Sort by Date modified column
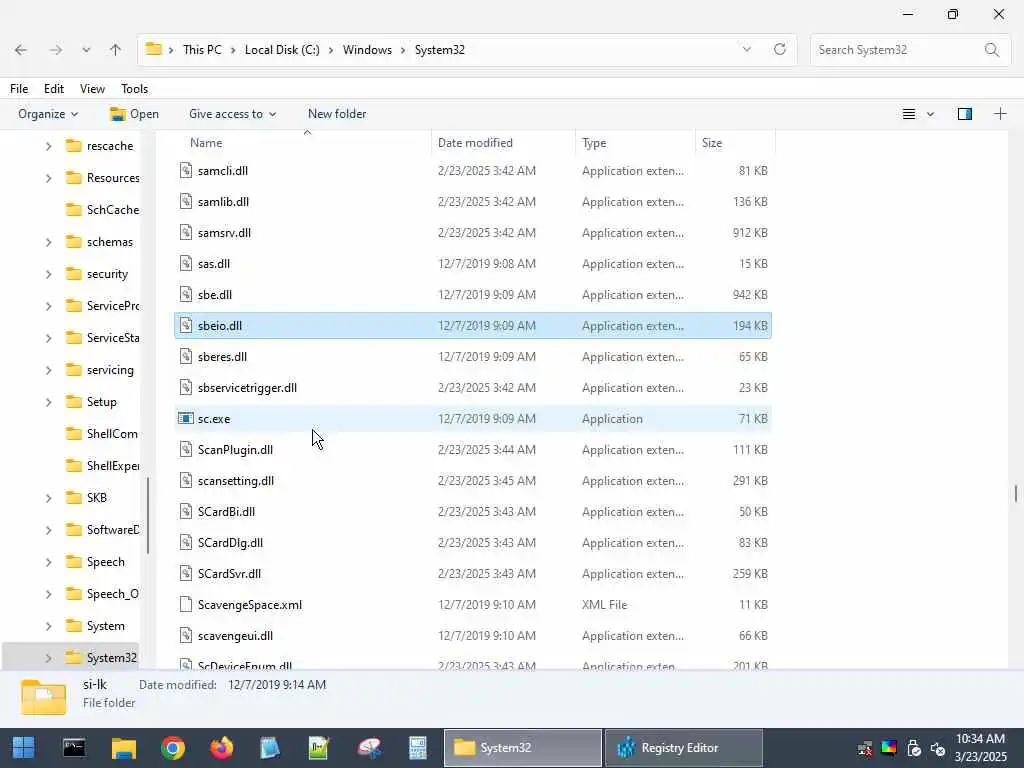This screenshot has height=768, width=1024. tap(475, 142)
